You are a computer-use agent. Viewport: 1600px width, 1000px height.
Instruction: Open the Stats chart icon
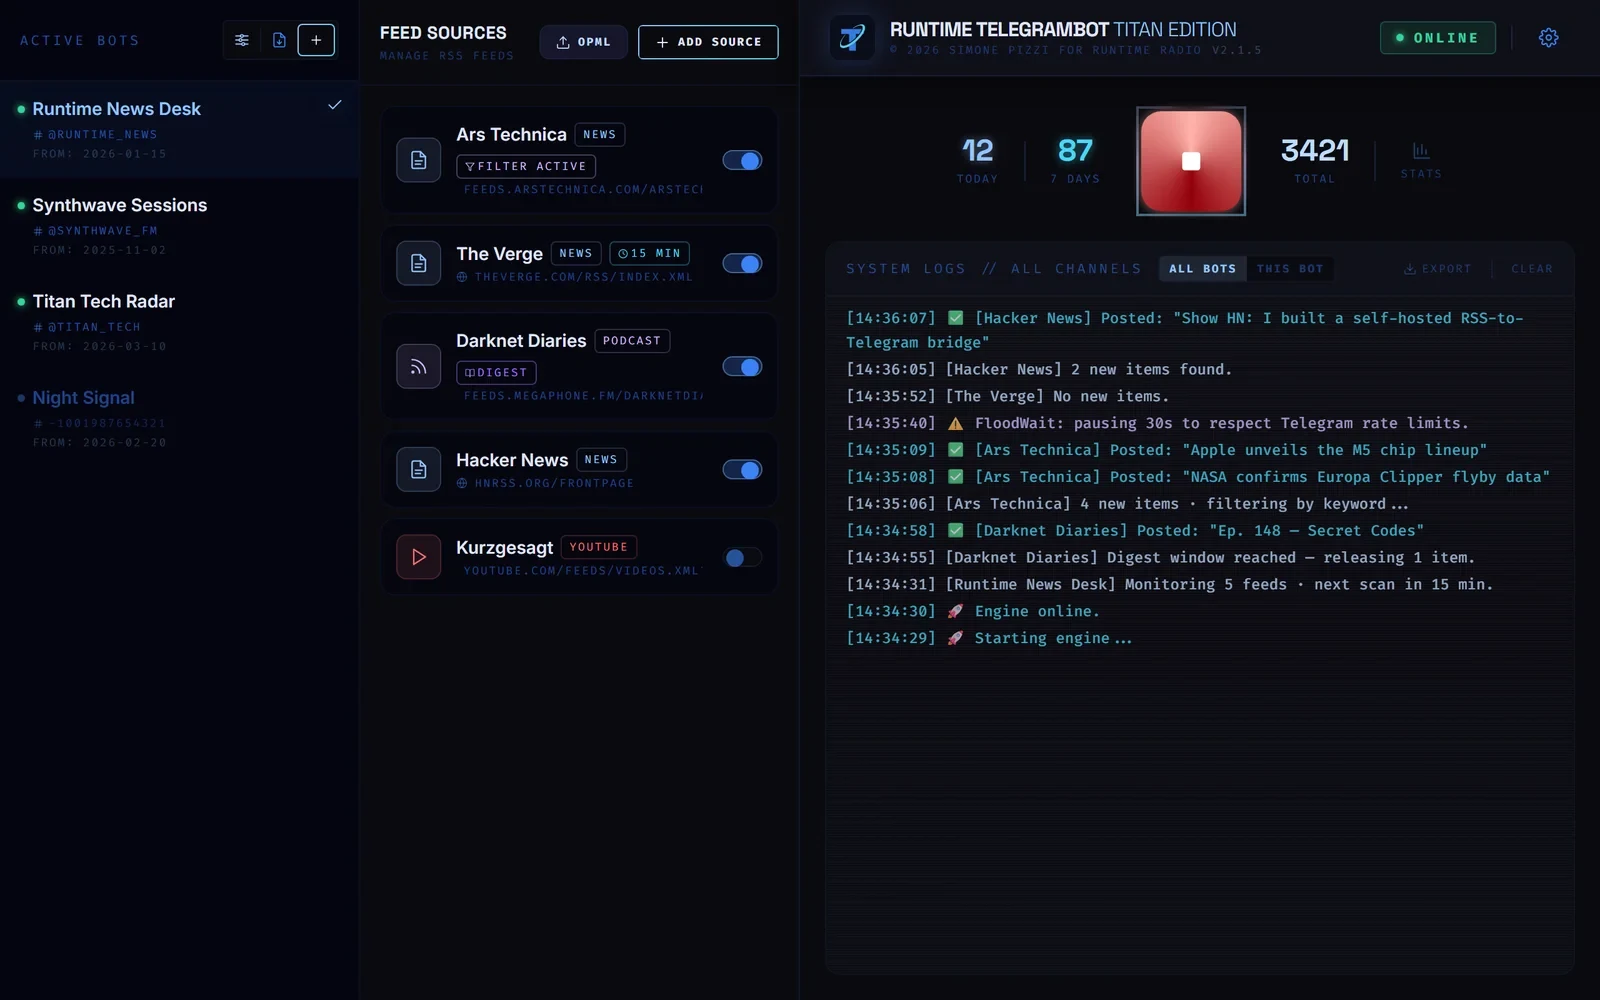[1421, 159]
